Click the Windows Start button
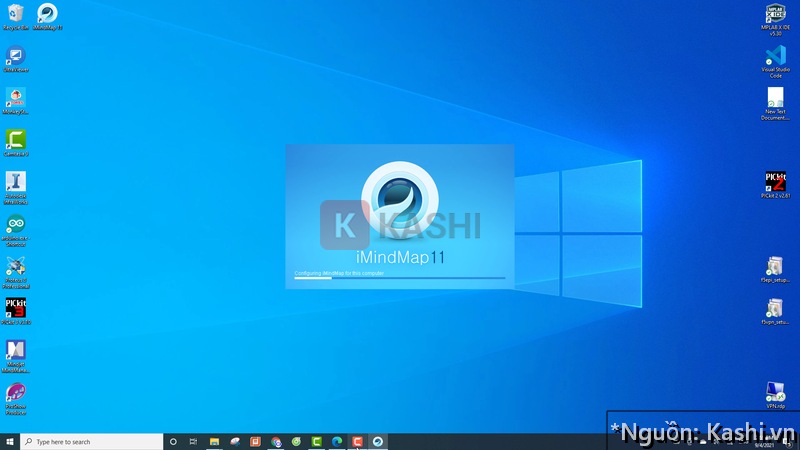 point(10,441)
